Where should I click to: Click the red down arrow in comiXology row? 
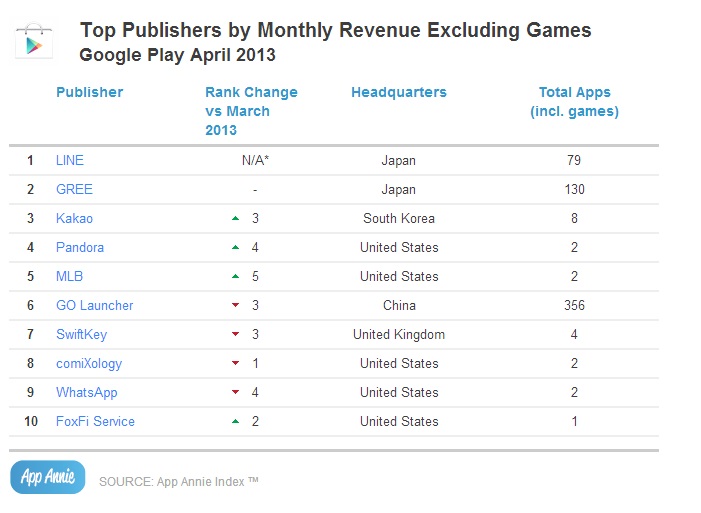point(236,363)
